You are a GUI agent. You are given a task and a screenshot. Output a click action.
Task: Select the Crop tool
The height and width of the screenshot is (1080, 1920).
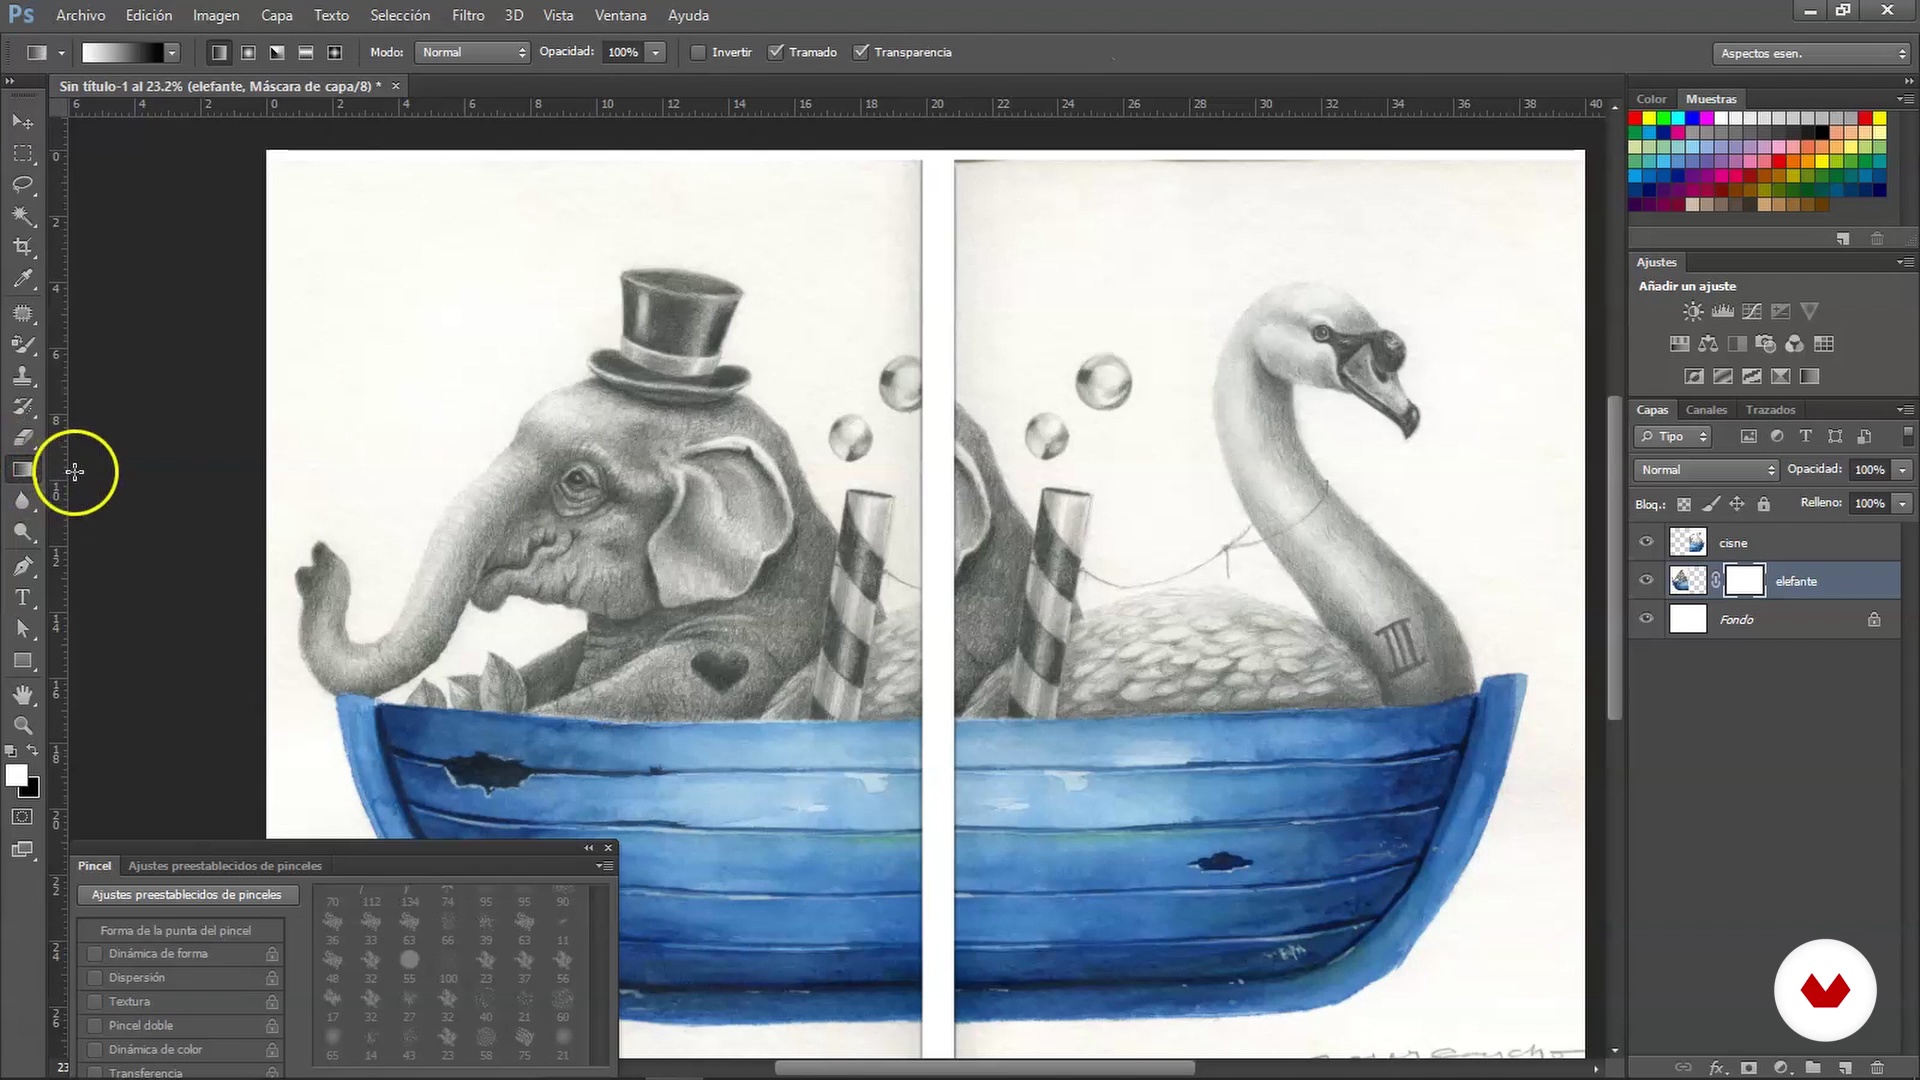[22, 247]
